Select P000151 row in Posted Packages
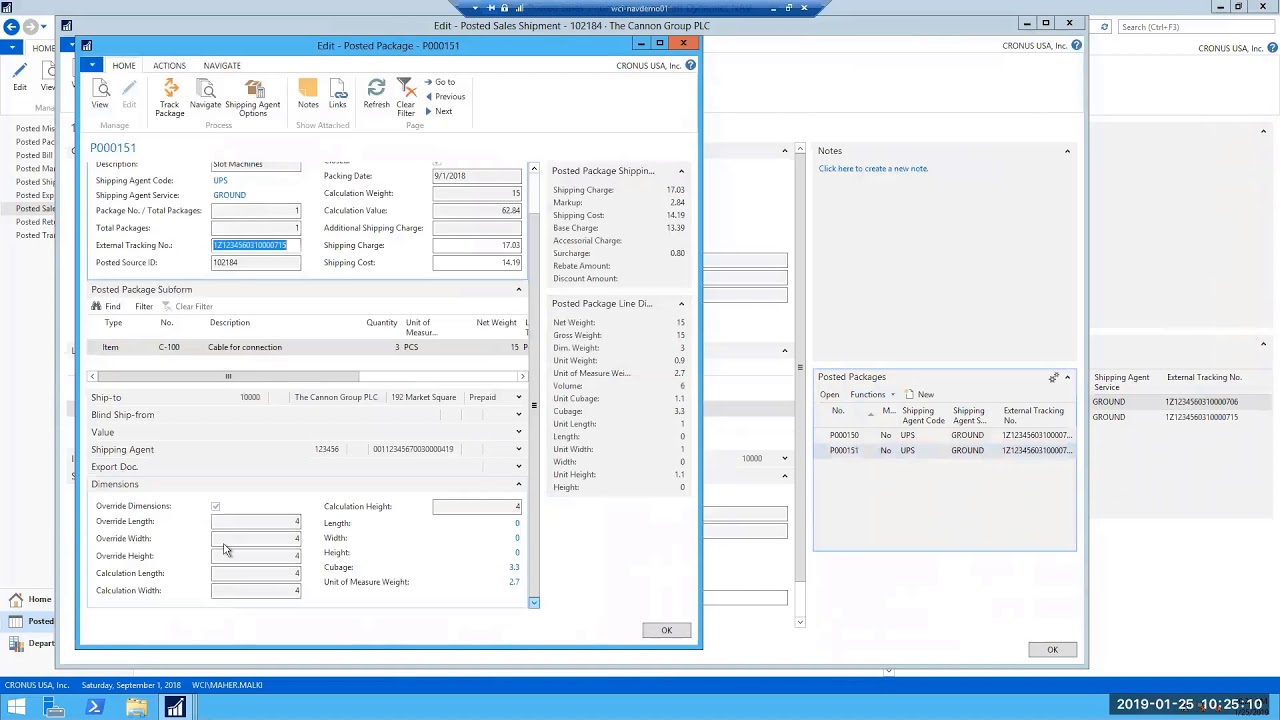The height and width of the screenshot is (720, 1280). point(945,450)
